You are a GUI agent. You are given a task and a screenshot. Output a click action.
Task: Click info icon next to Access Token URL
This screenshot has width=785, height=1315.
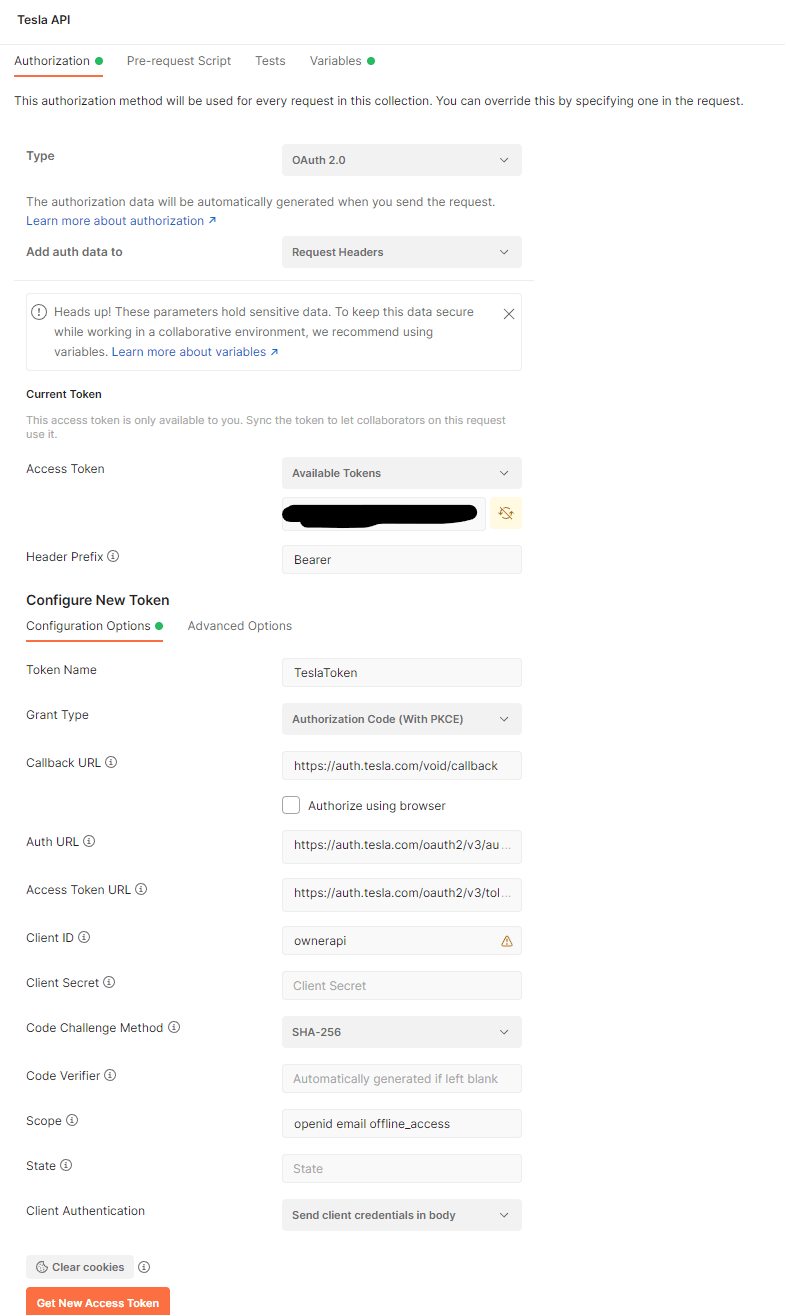pos(141,889)
